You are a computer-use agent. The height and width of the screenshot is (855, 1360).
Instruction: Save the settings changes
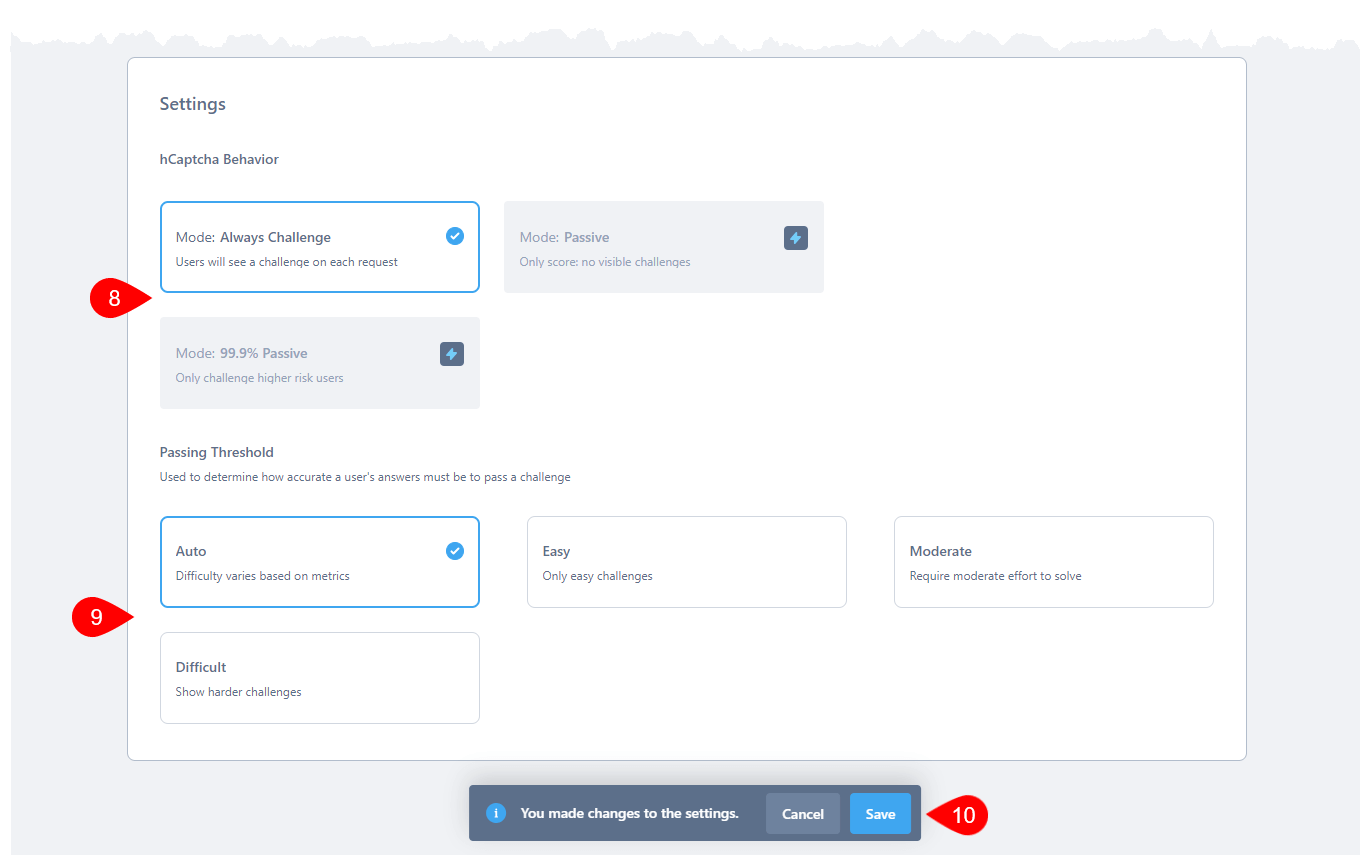(x=880, y=814)
